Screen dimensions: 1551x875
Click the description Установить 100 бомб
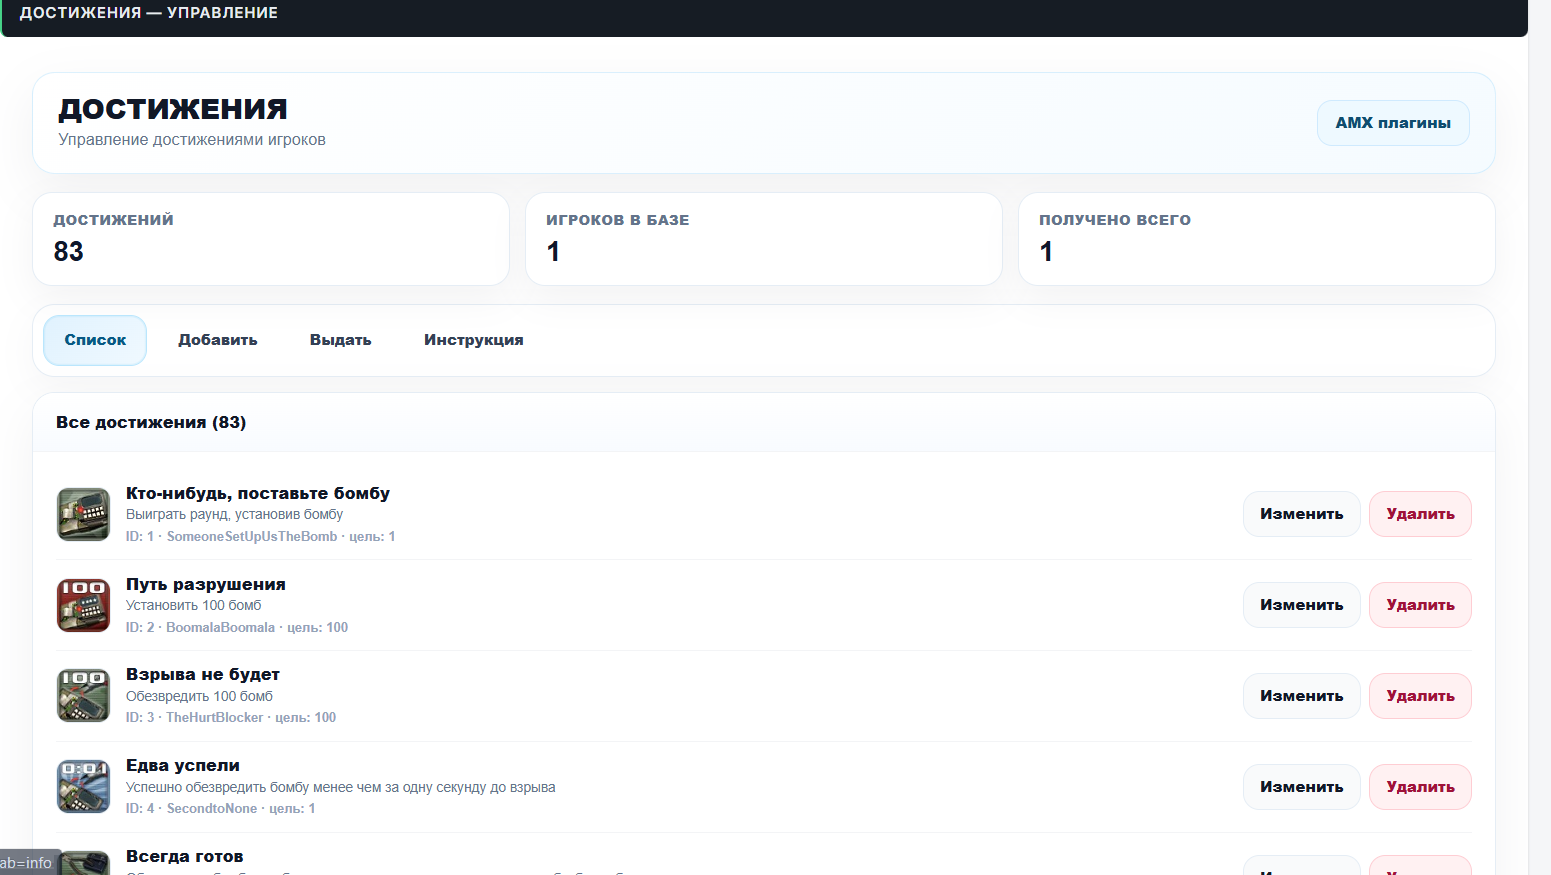[x=194, y=605]
